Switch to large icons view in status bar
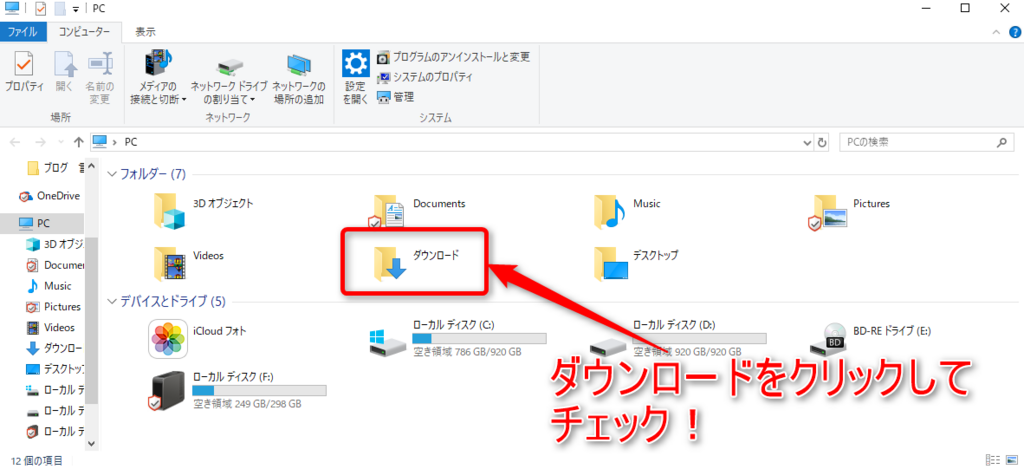The image size is (1024, 469). (x=1010, y=461)
